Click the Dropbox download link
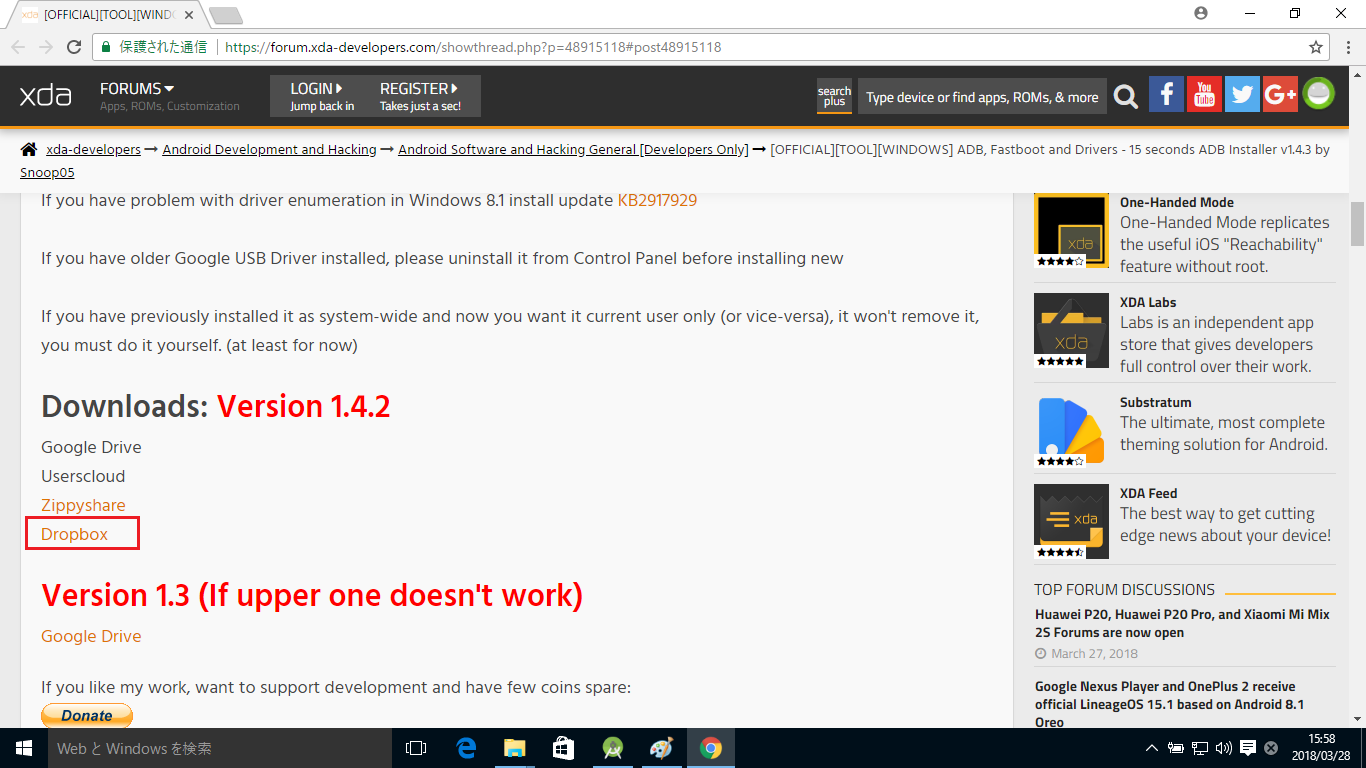1366x768 pixels. coord(74,534)
